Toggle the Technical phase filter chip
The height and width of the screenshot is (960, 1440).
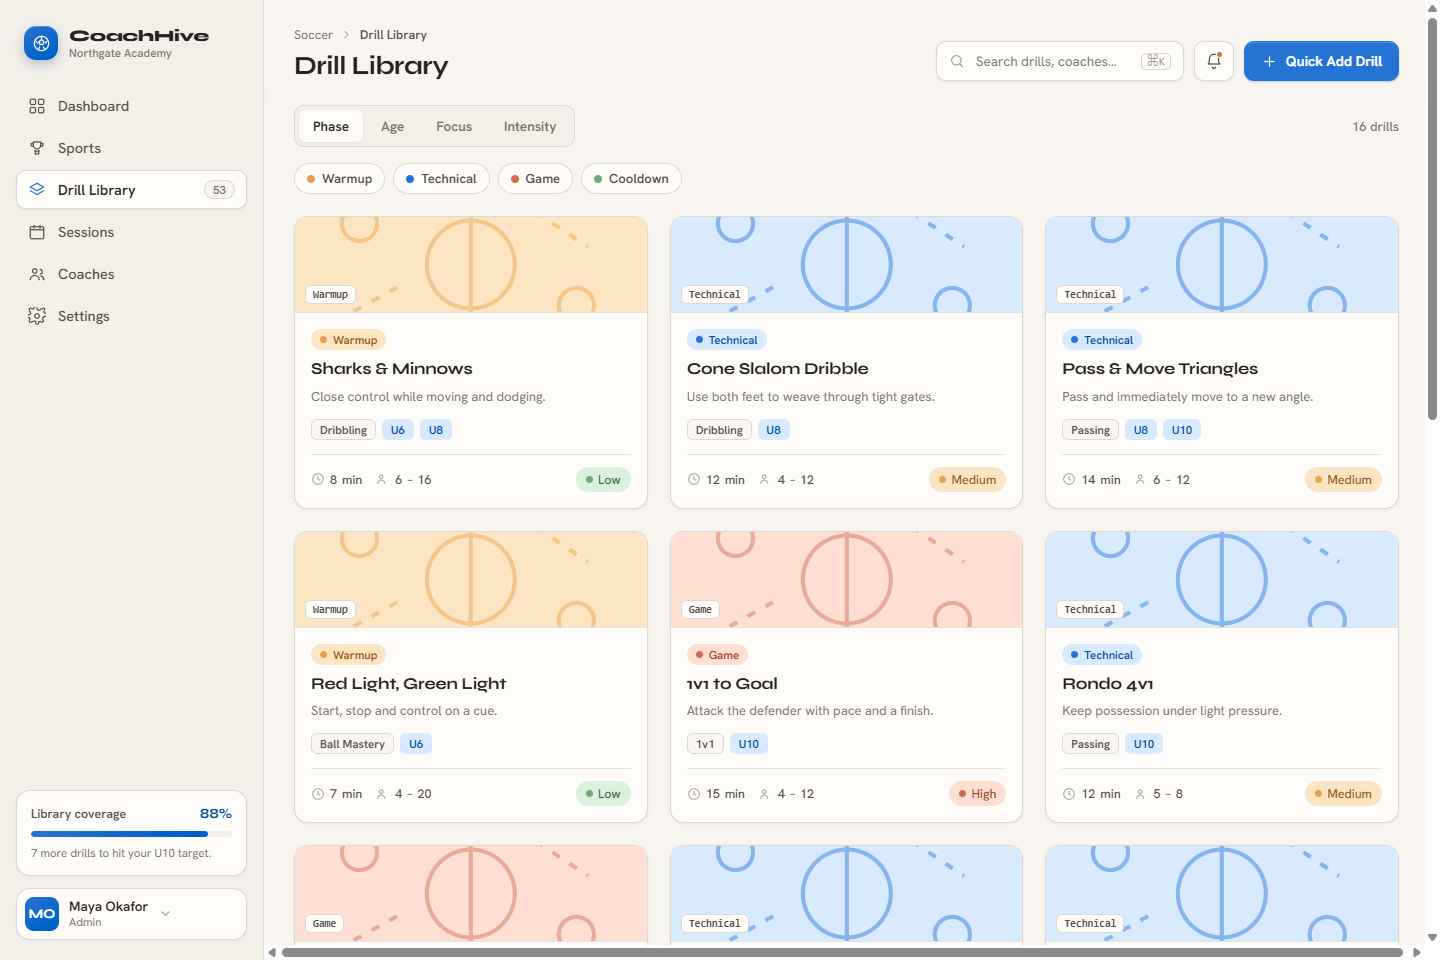[x=441, y=179]
